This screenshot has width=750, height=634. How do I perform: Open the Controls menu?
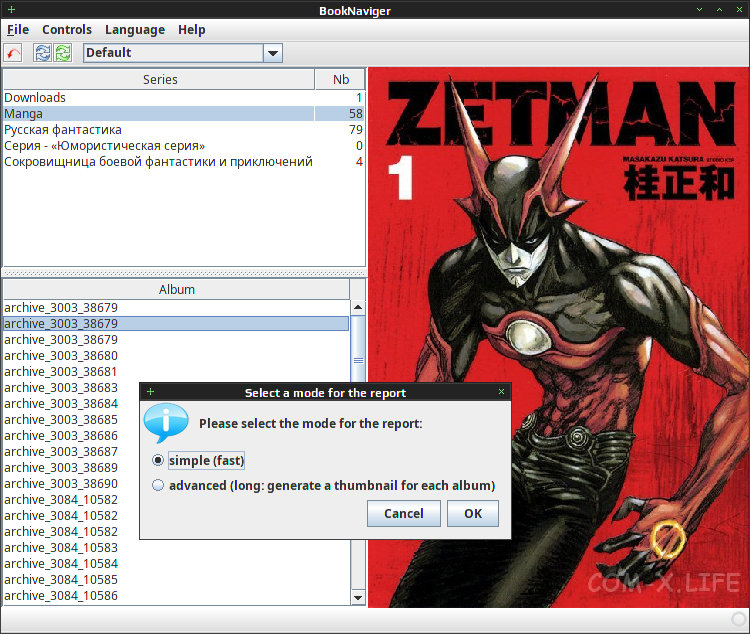point(67,30)
